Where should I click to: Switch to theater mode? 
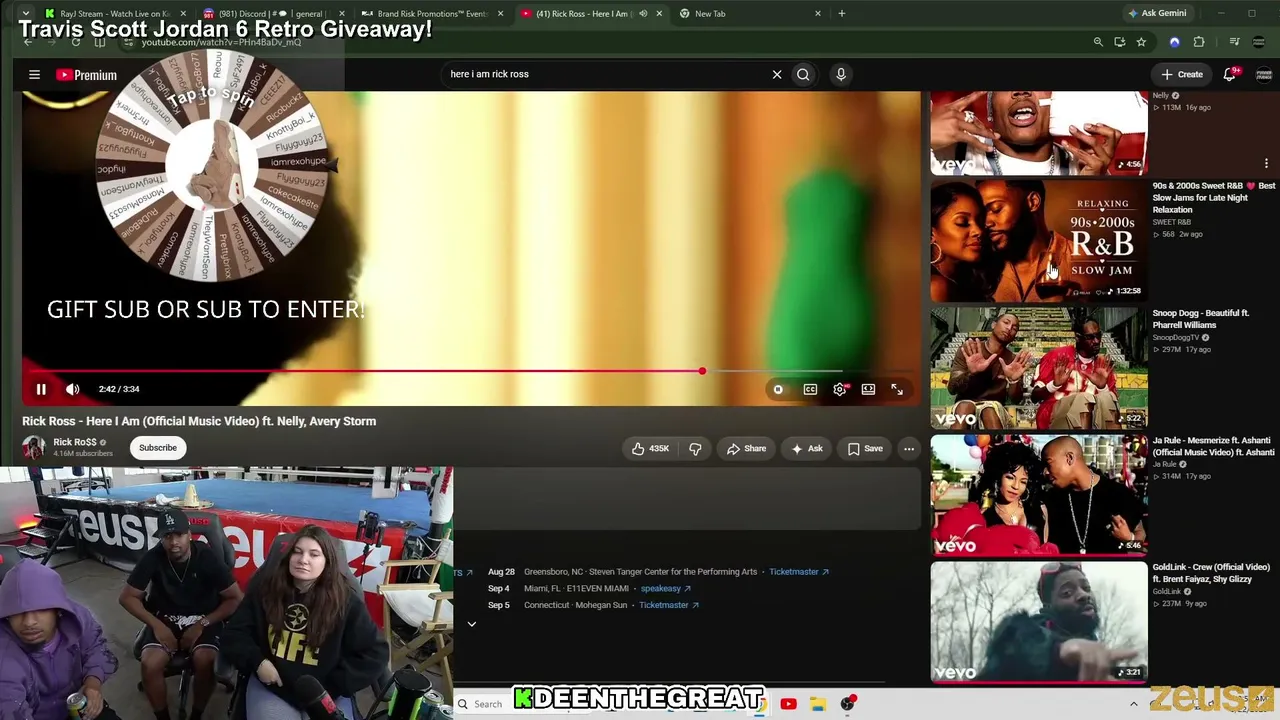tap(868, 389)
